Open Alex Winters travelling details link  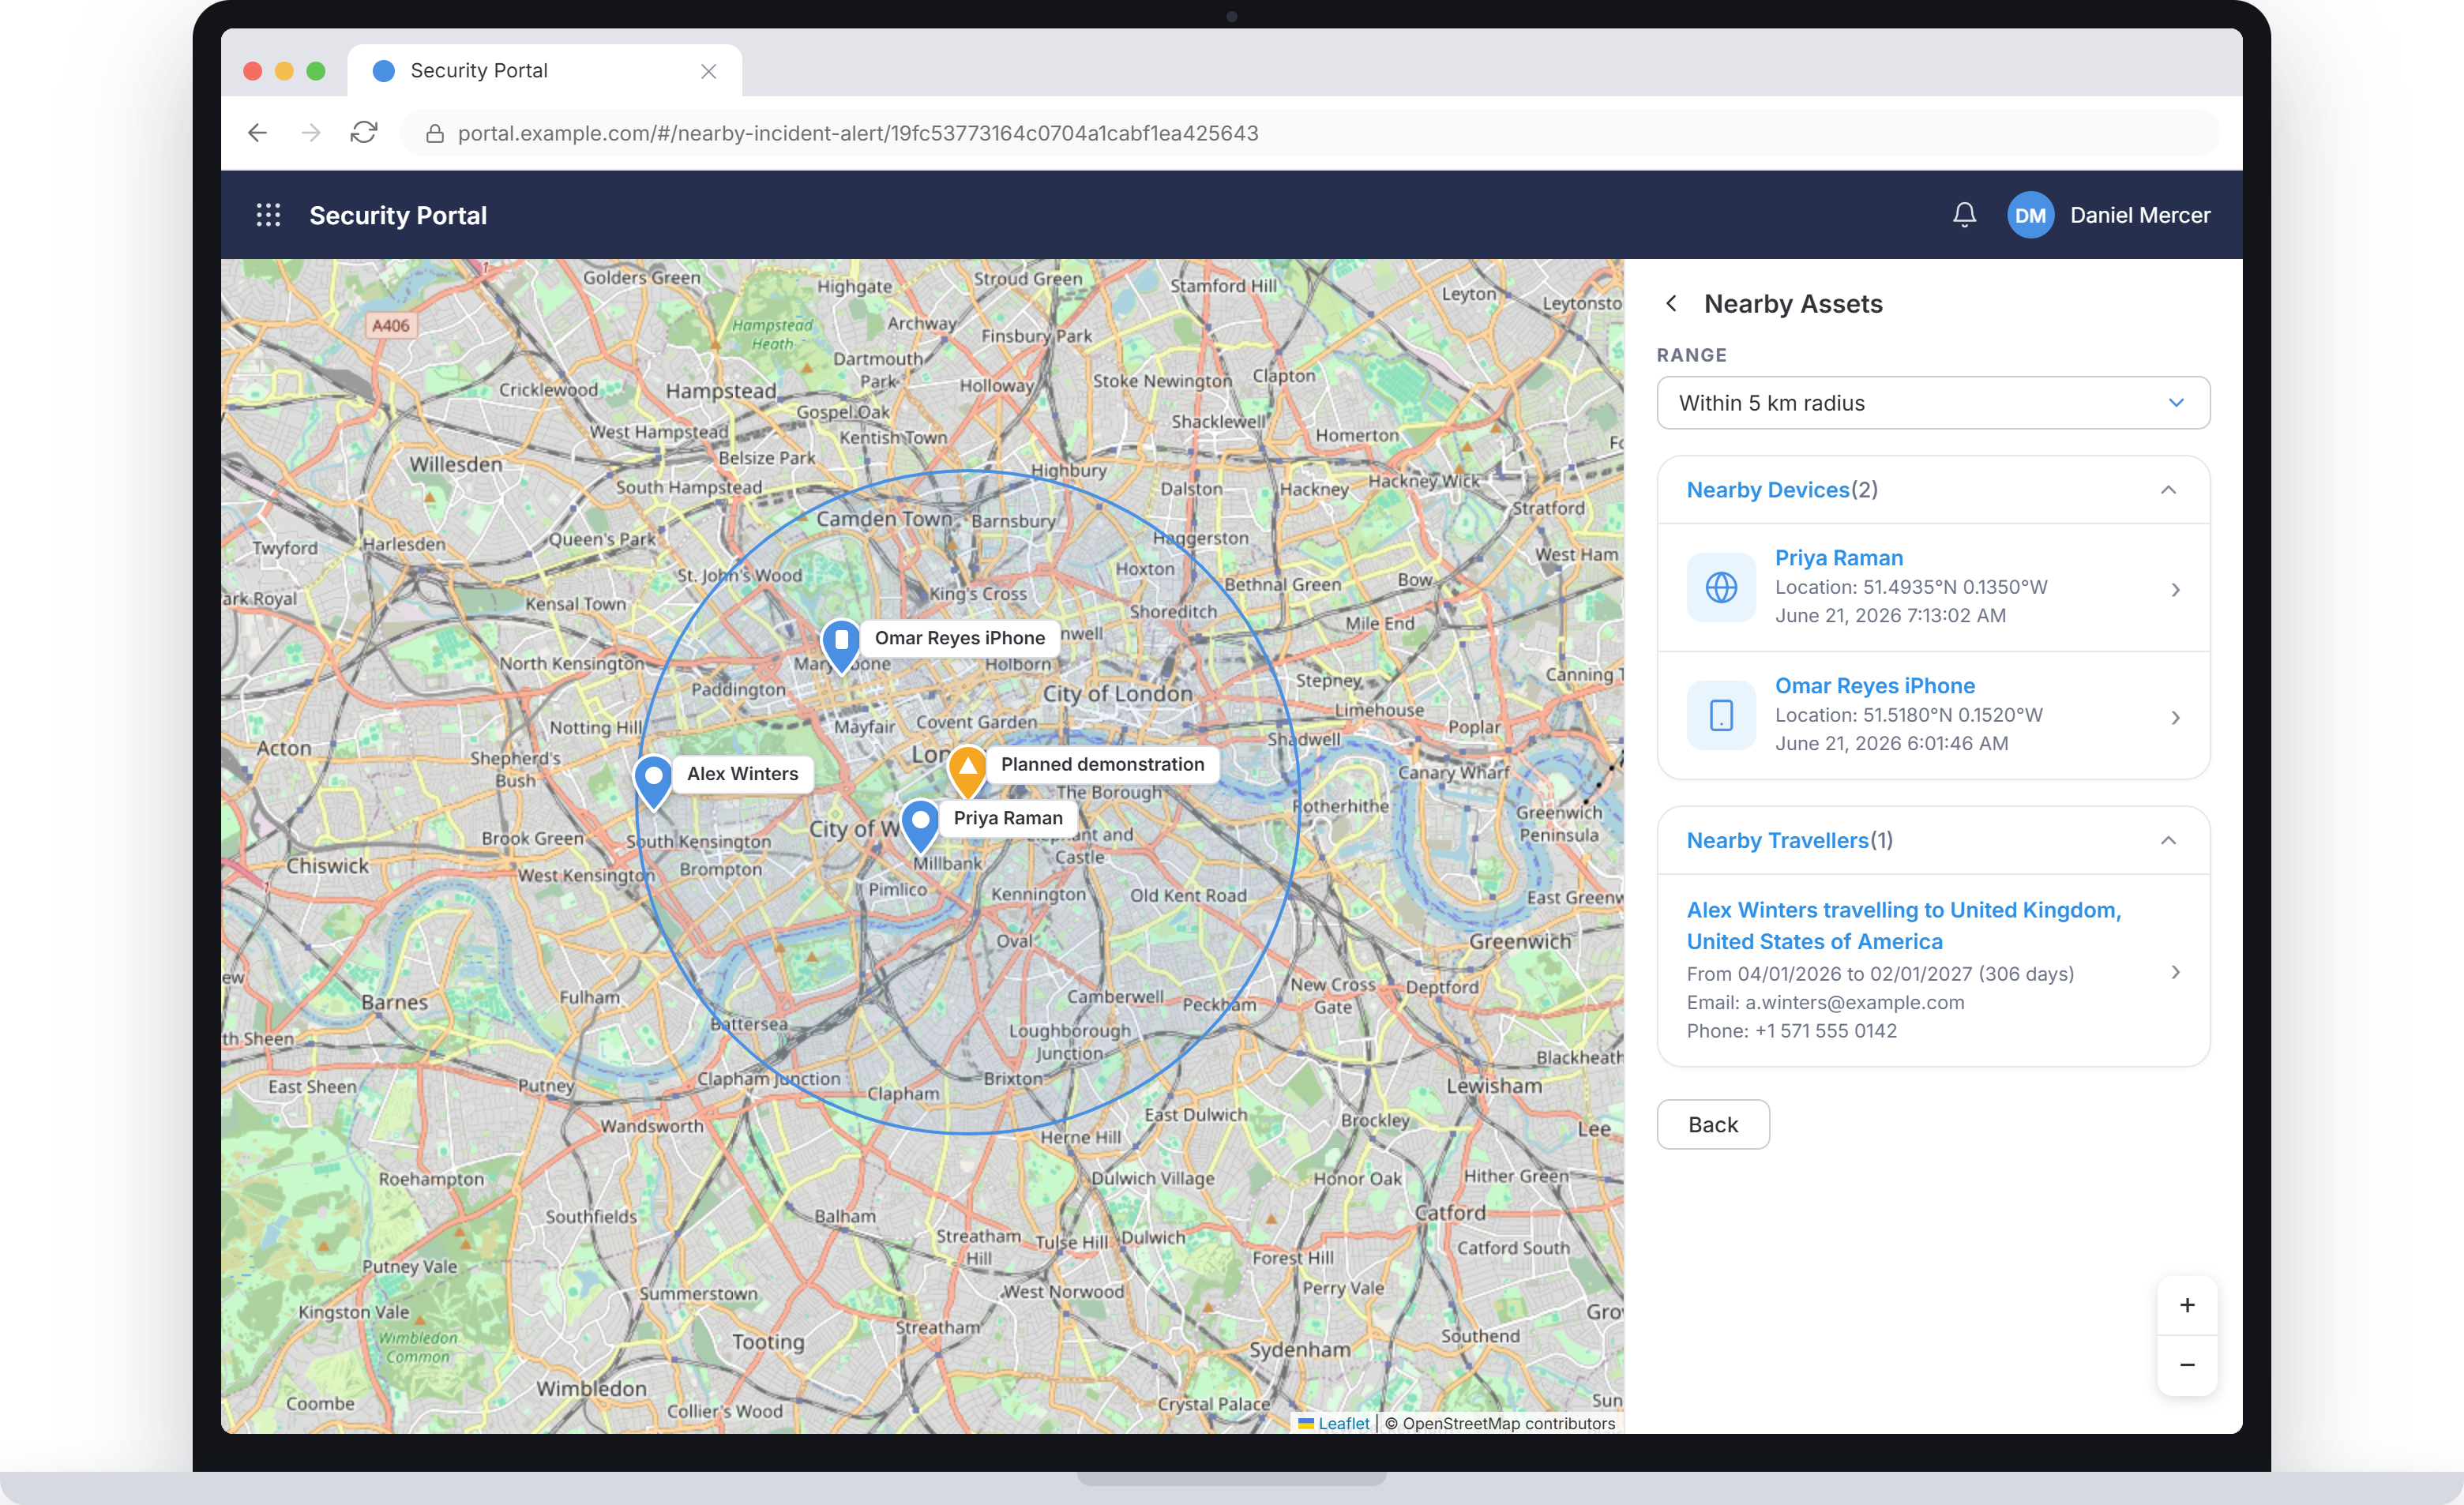1903,925
